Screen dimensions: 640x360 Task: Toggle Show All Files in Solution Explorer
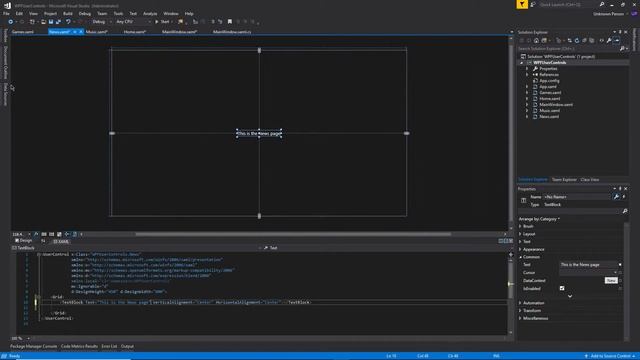click(x=591, y=40)
